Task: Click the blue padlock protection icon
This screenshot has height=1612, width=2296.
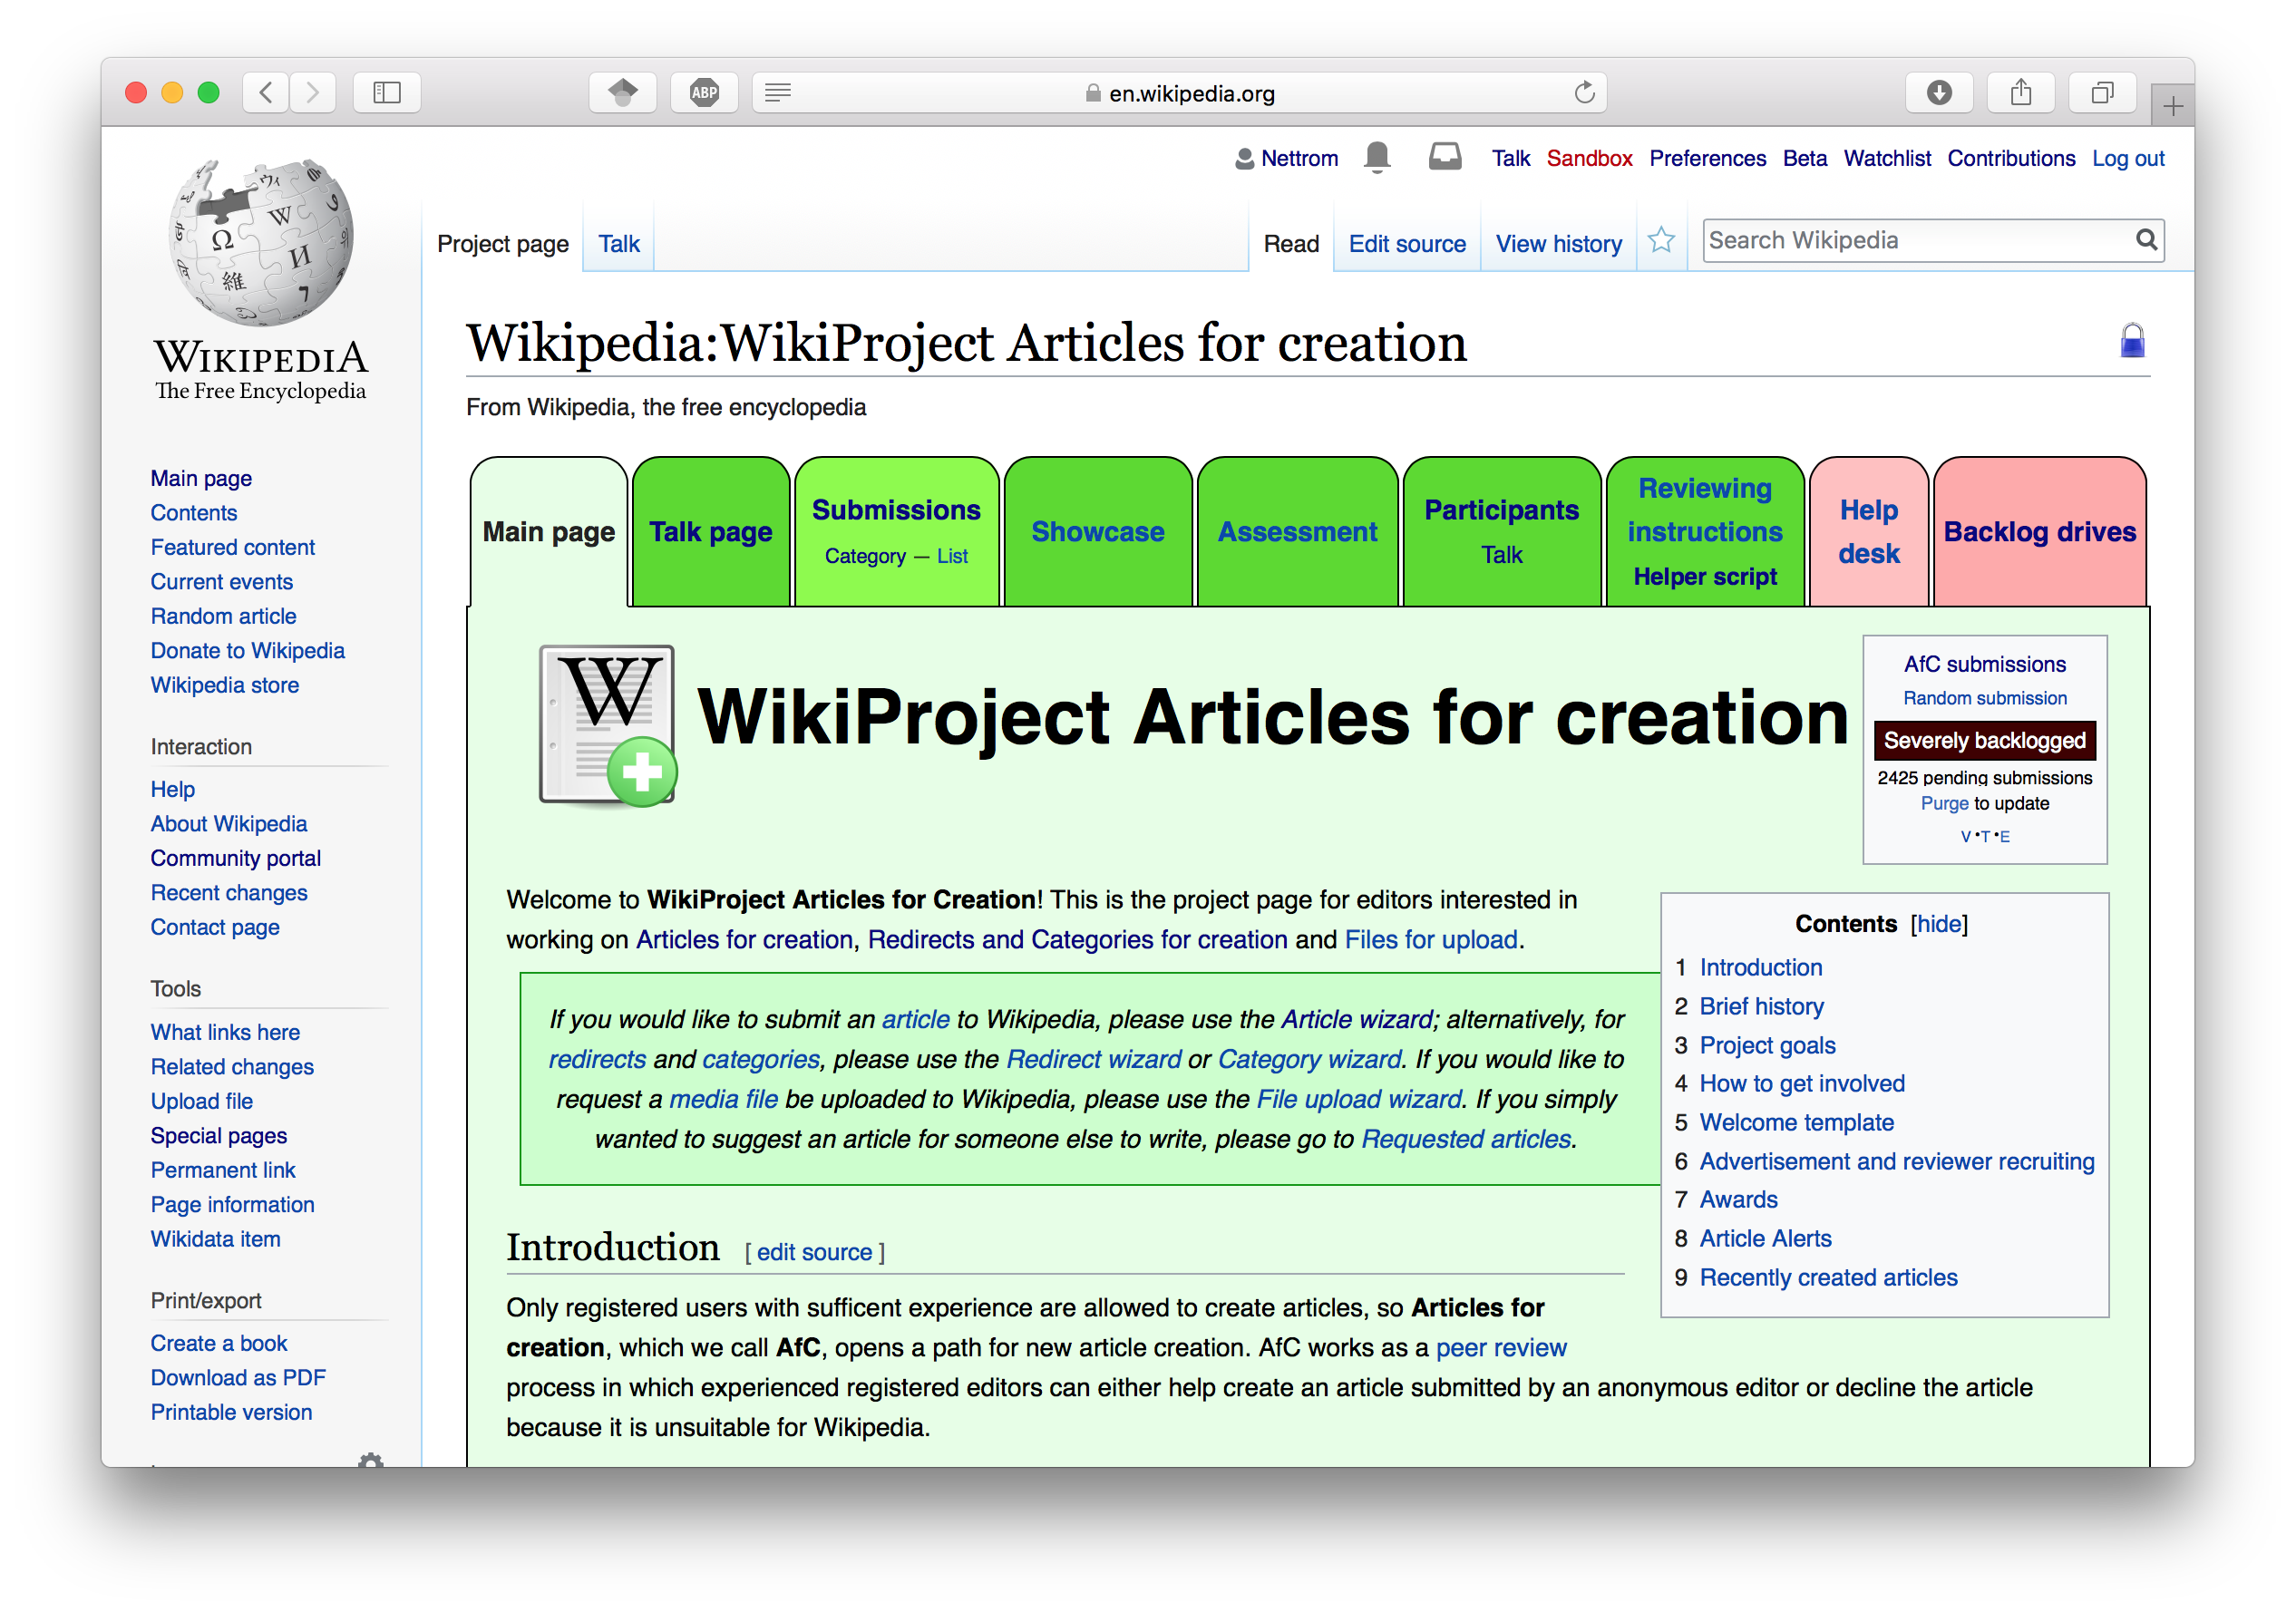Action: (x=2132, y=341)
